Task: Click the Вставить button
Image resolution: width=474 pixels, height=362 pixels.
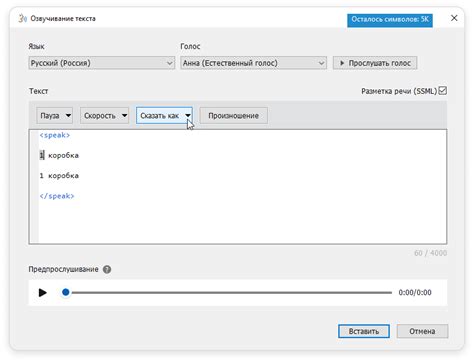Action: [x=364, y=331]
